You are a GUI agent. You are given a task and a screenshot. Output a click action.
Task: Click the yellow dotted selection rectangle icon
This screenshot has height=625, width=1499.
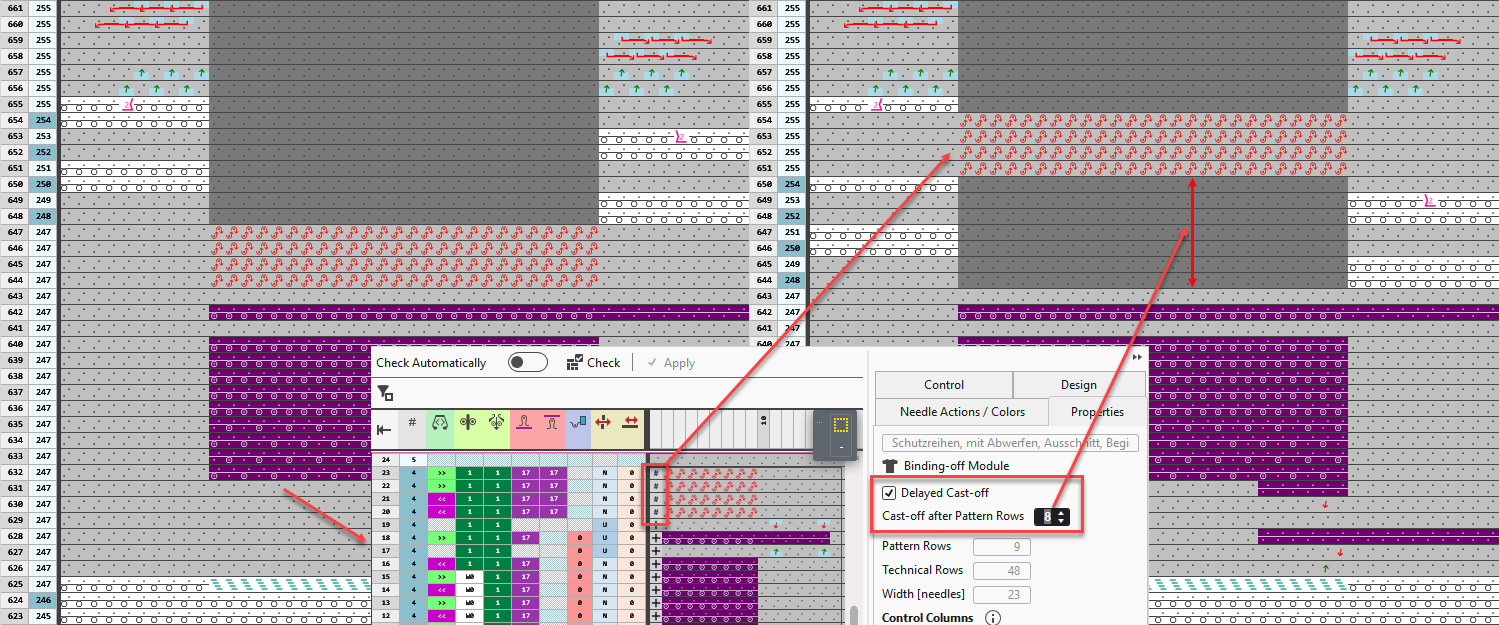[840, 425]
